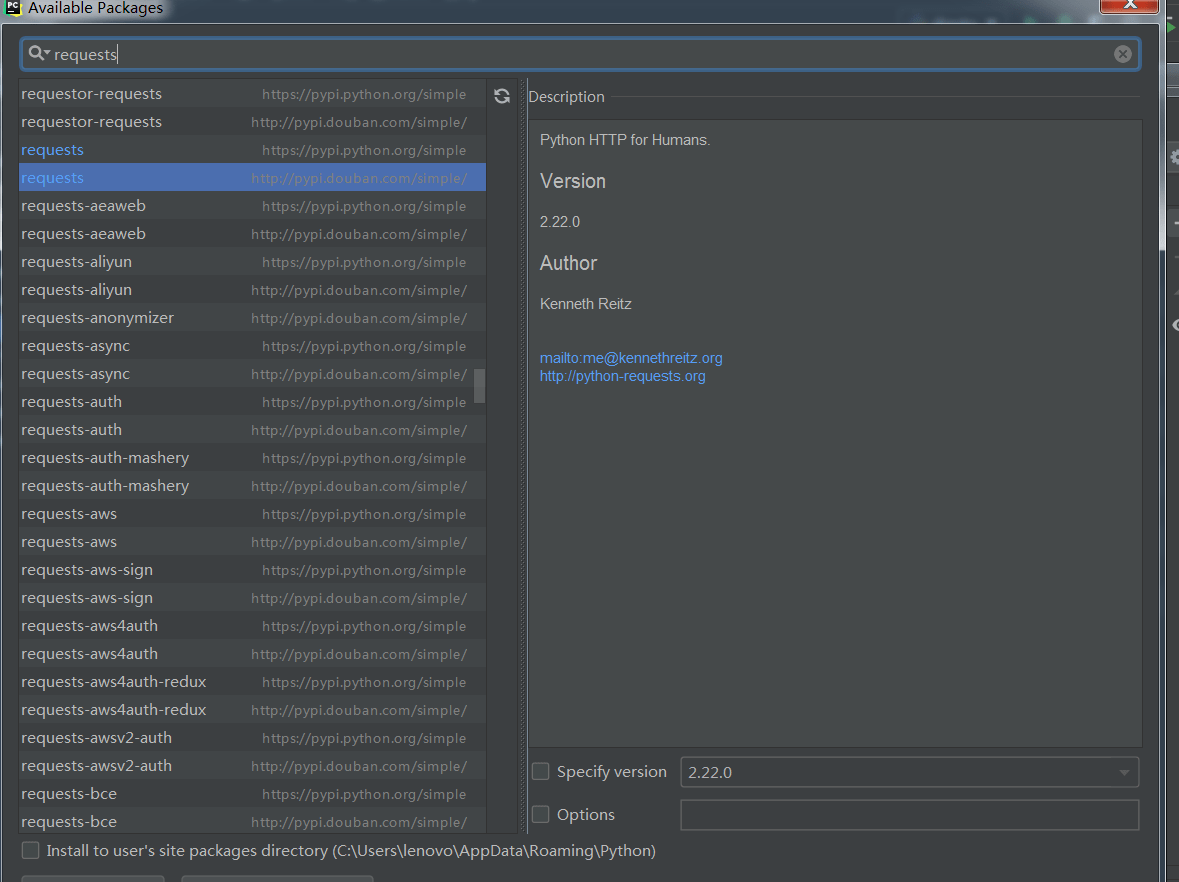Screen dimensions: 1179x882
Task: Select requestor-requests from pypi.douban.com
Action: point(253,122)
